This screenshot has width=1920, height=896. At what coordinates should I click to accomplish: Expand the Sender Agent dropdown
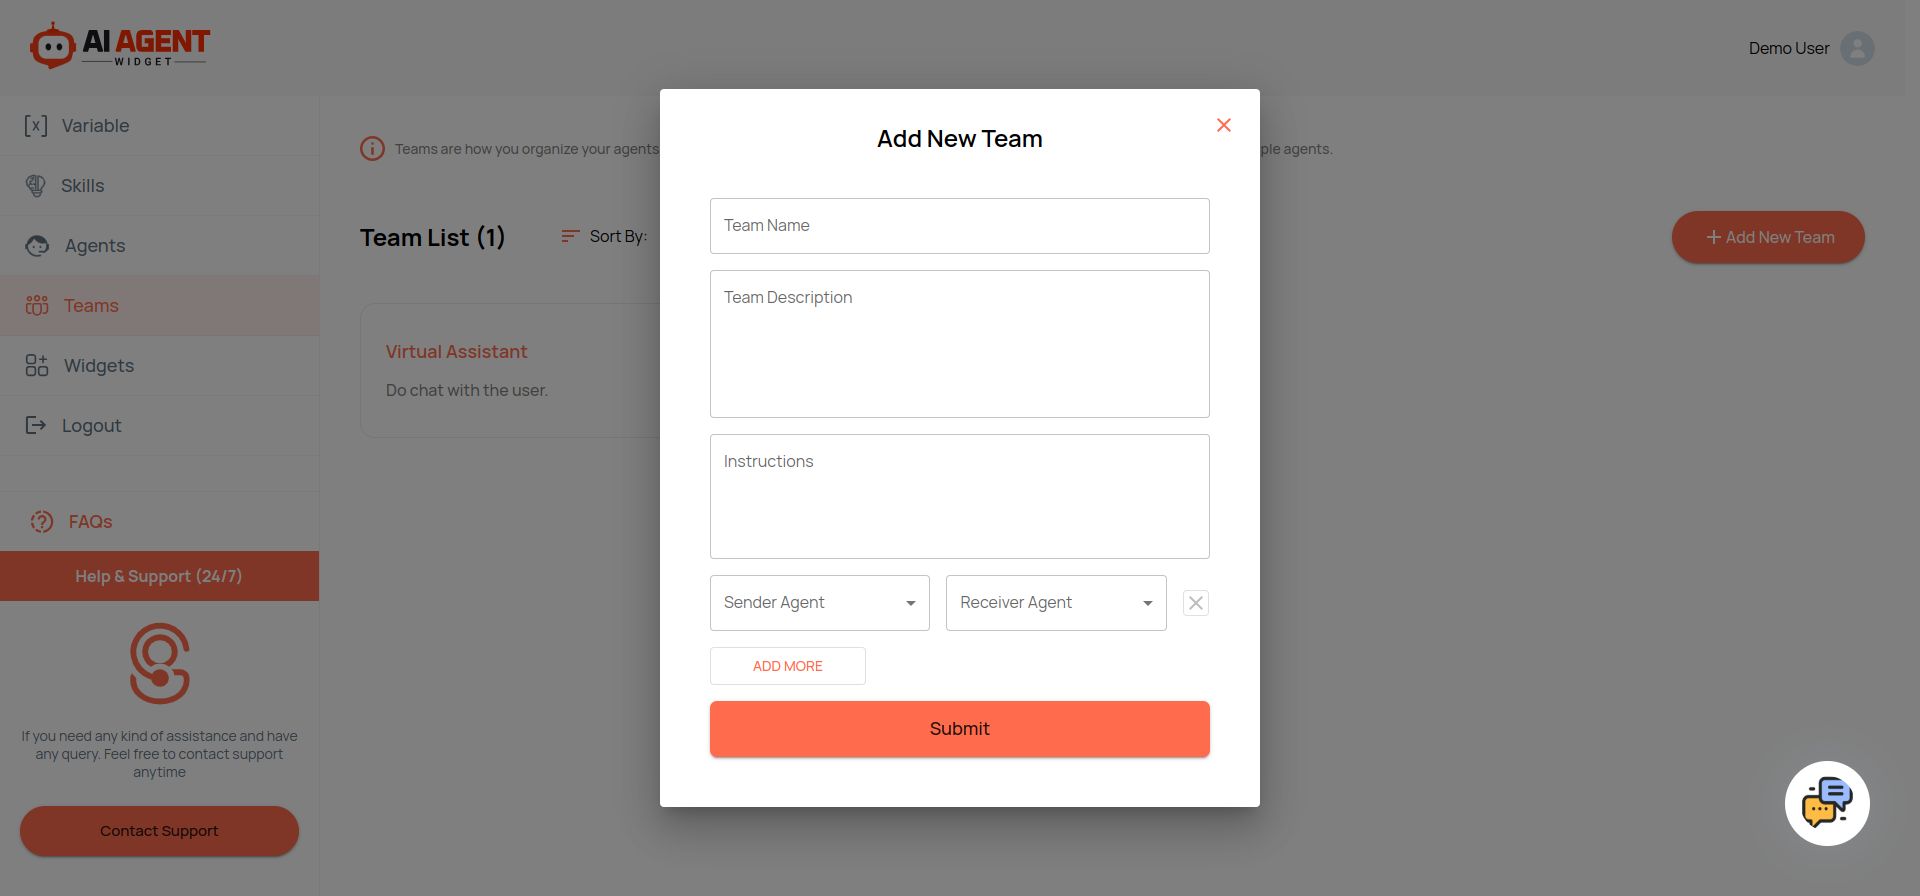point(819,603)
